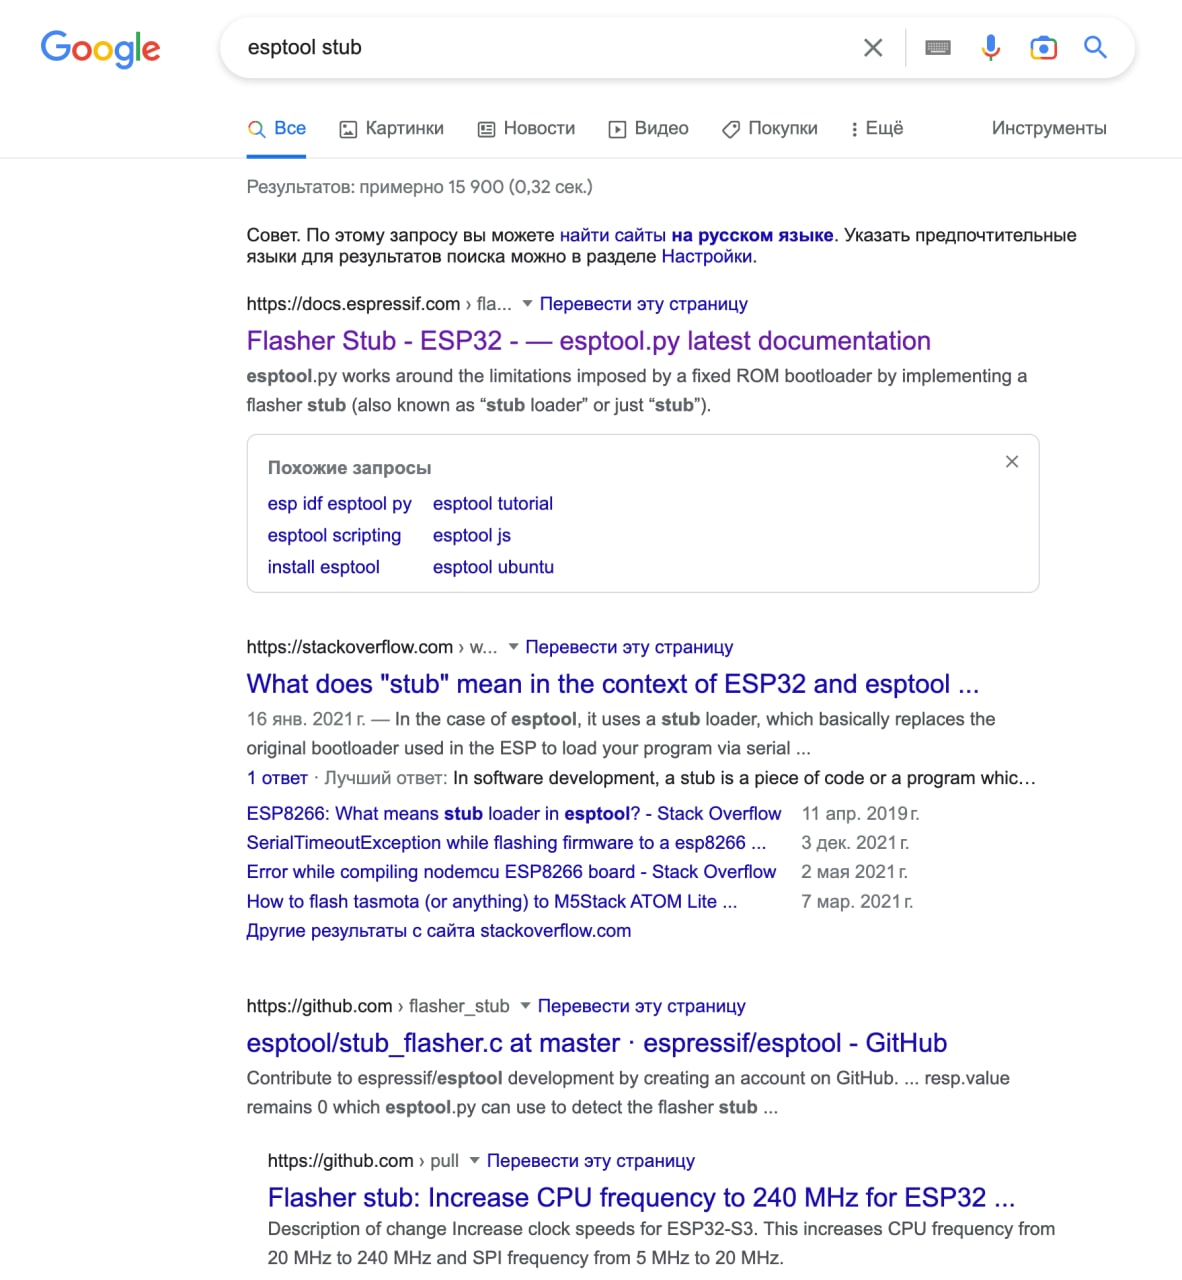Viewport: 1182px width, 1280px height.
Task: Expand dropdown arrow by github.com flasher_stub
Action: [526, 1005]
